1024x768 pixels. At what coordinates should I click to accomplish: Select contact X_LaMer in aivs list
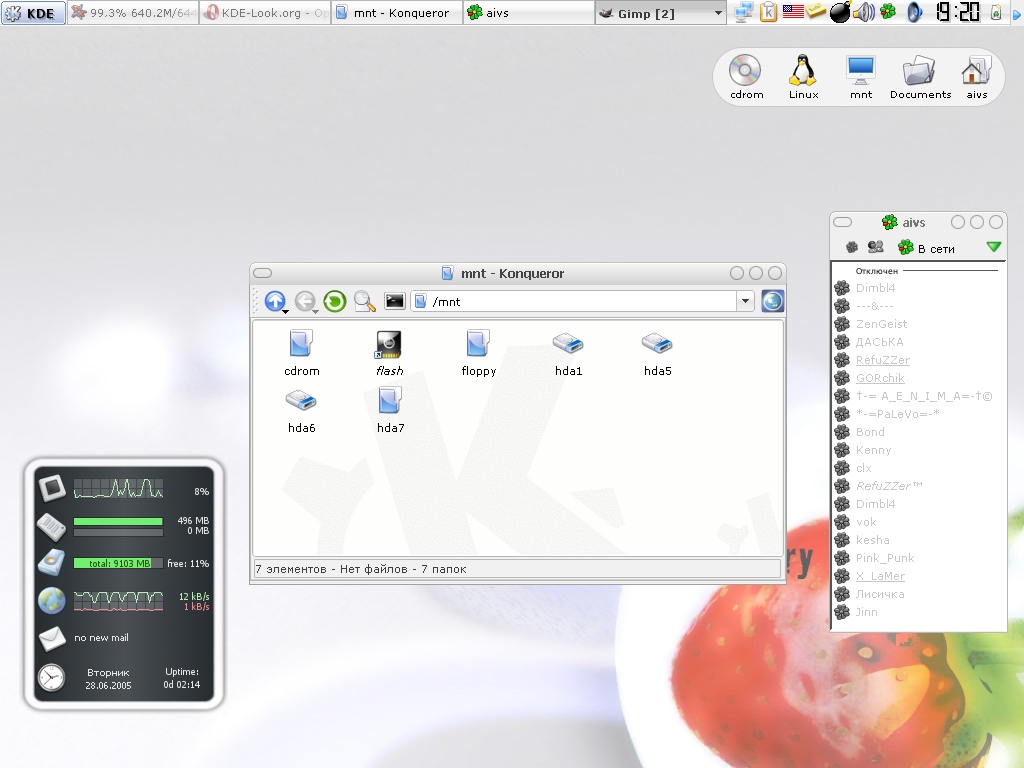[x=880, y=576]
